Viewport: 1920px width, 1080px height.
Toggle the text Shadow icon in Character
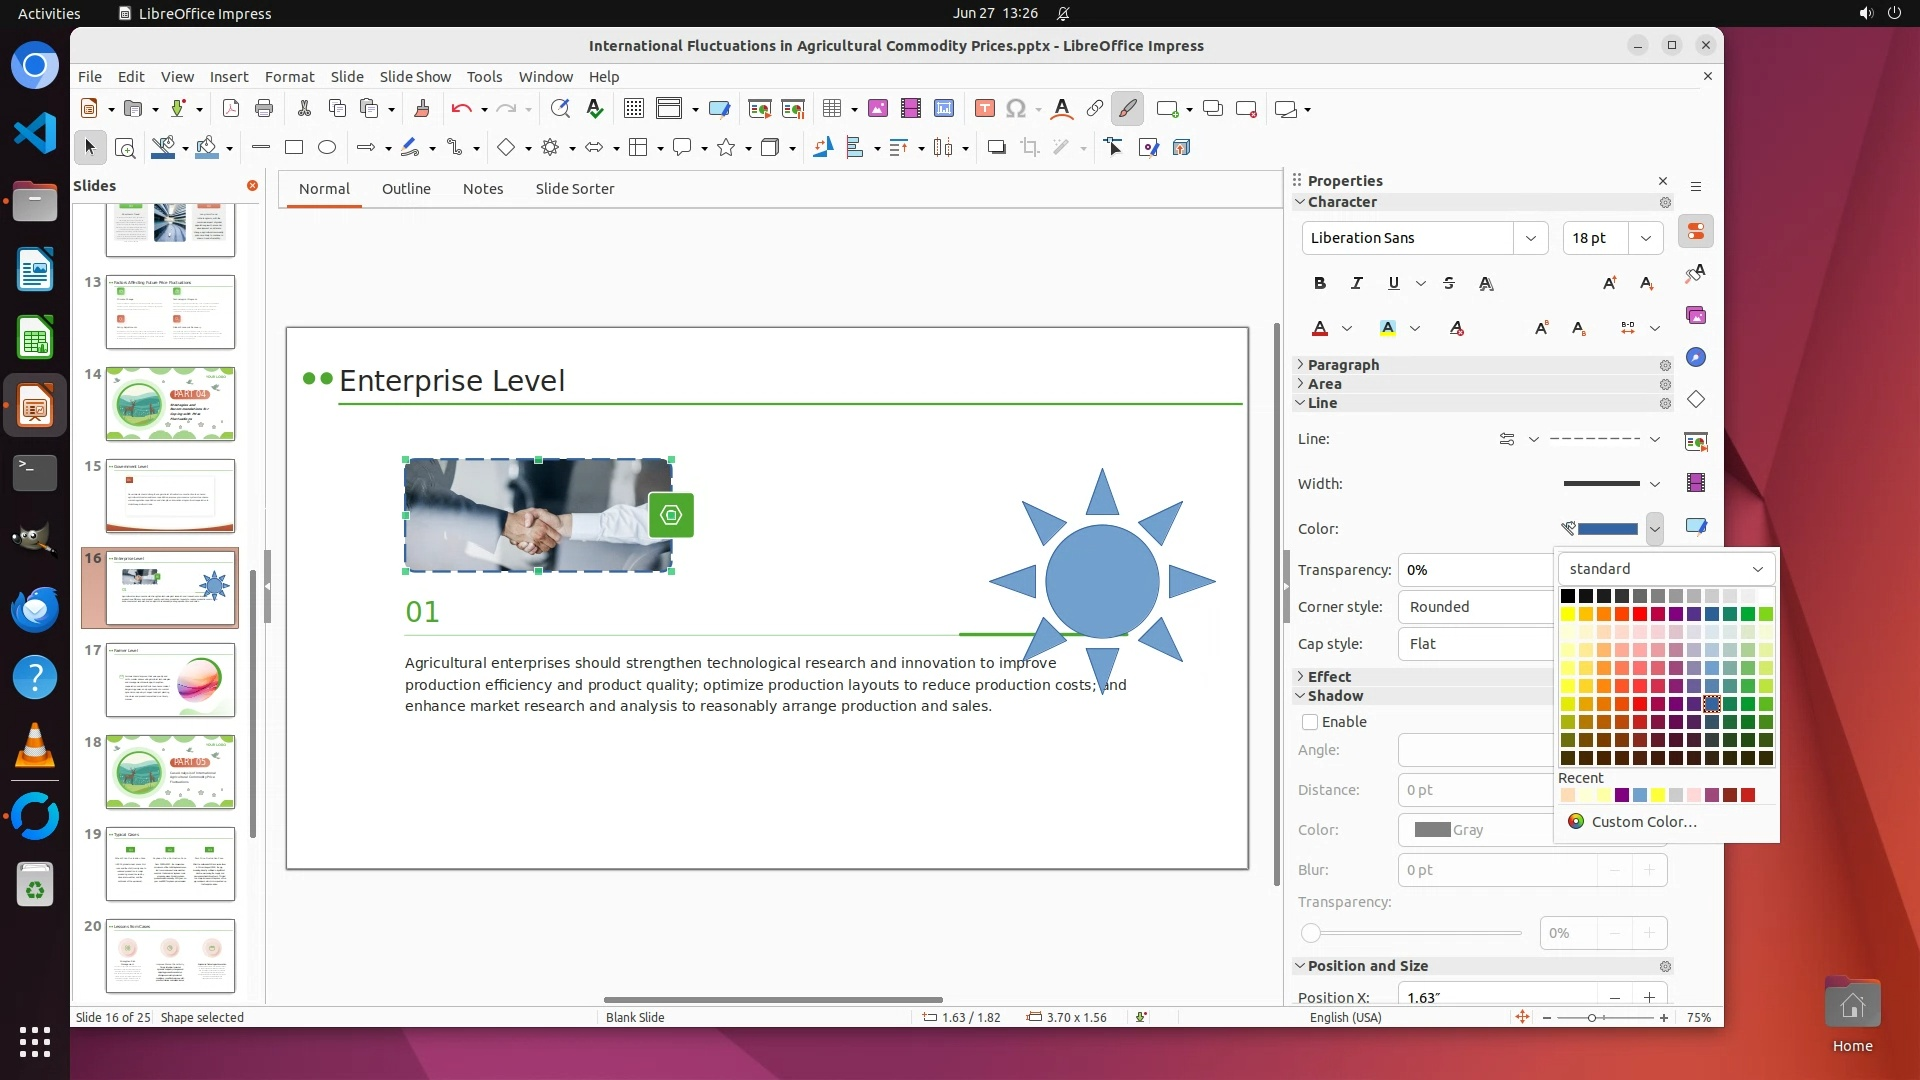click(x=1486, y=283)
